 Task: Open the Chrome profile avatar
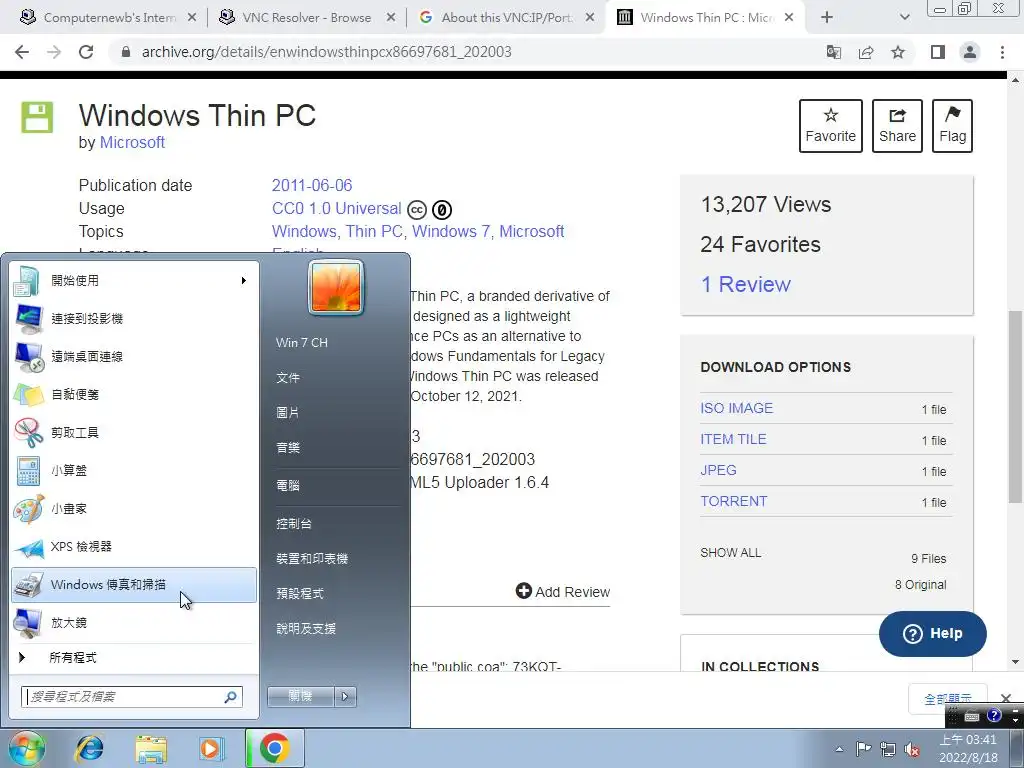[970, 52]
